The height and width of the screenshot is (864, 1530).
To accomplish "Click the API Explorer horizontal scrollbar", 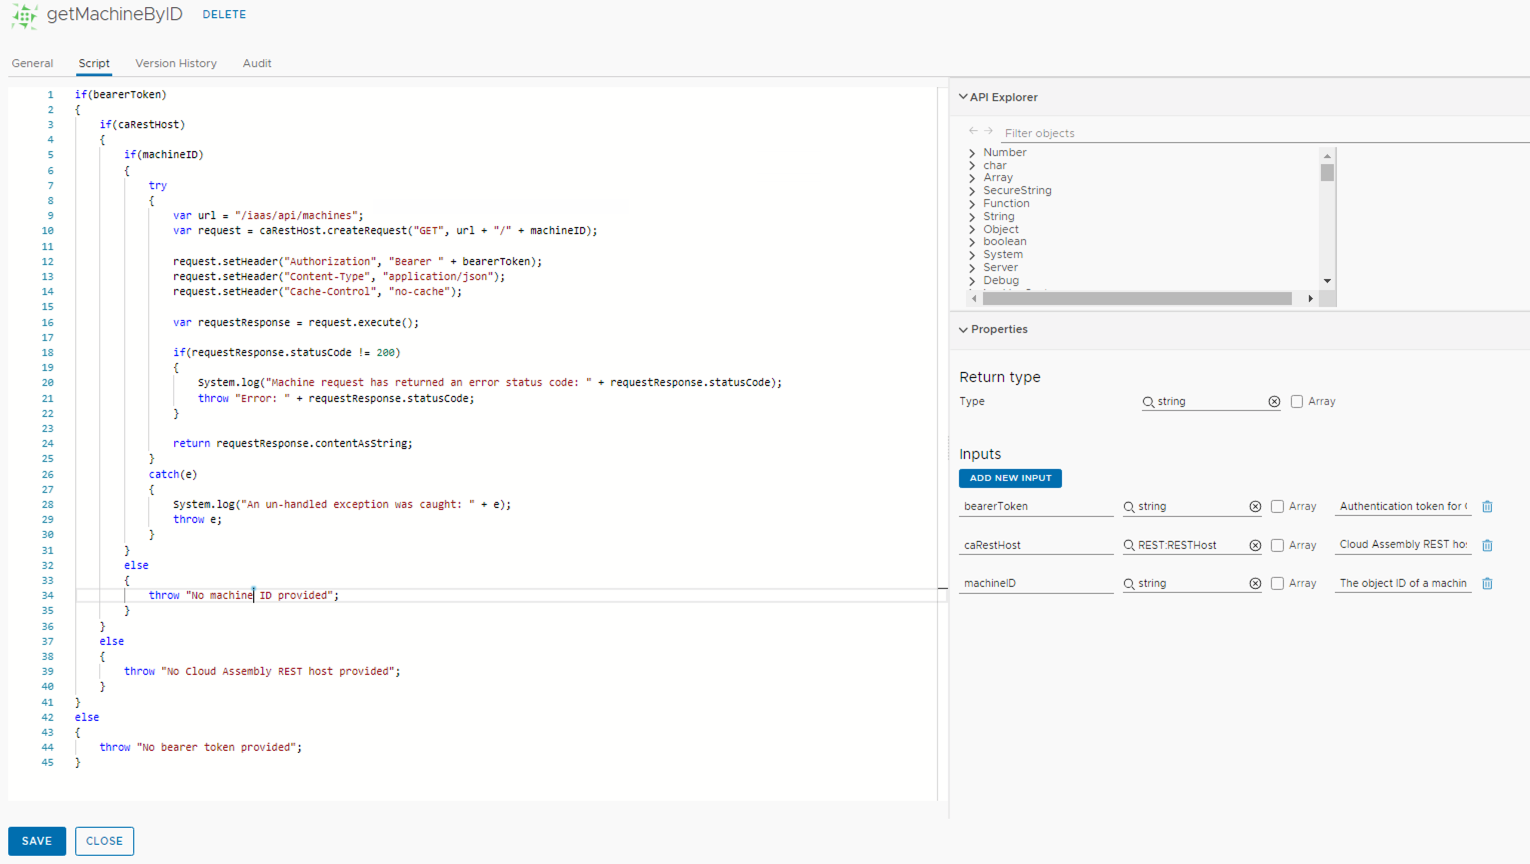I will pyautogui.click(x=1137, y=298).
